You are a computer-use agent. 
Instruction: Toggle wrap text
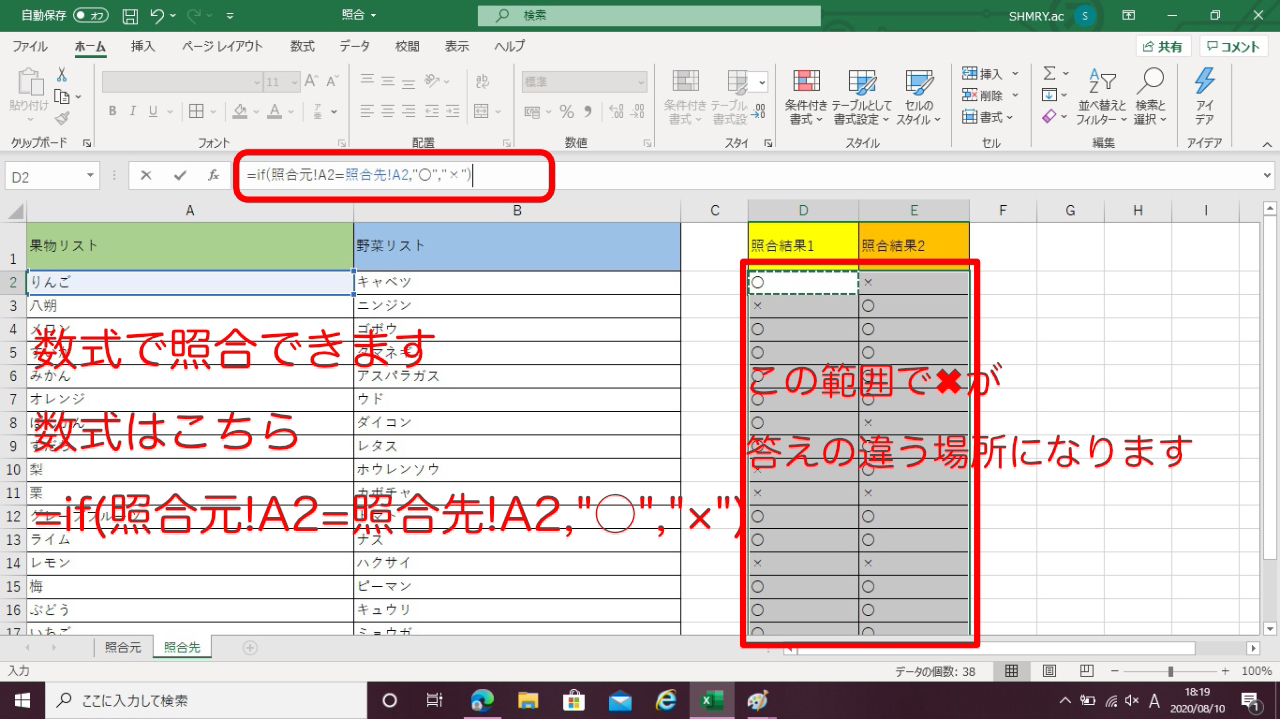(x=481, y=82)
